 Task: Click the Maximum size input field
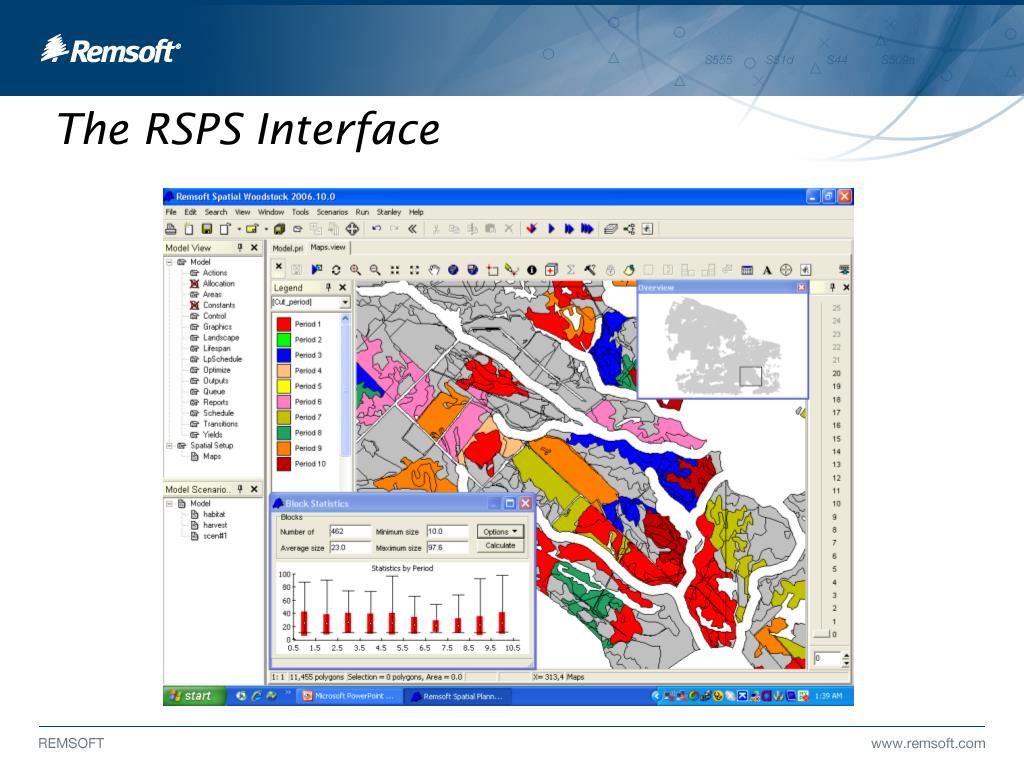pyautogui.click(x=447, y=547)
